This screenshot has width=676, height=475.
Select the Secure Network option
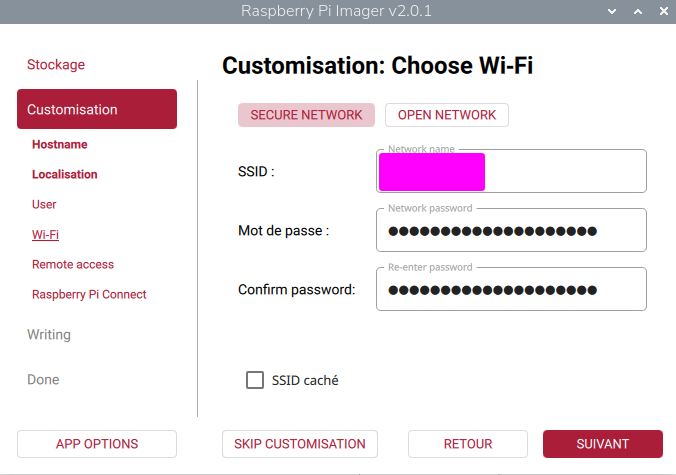tap(306, 115)
